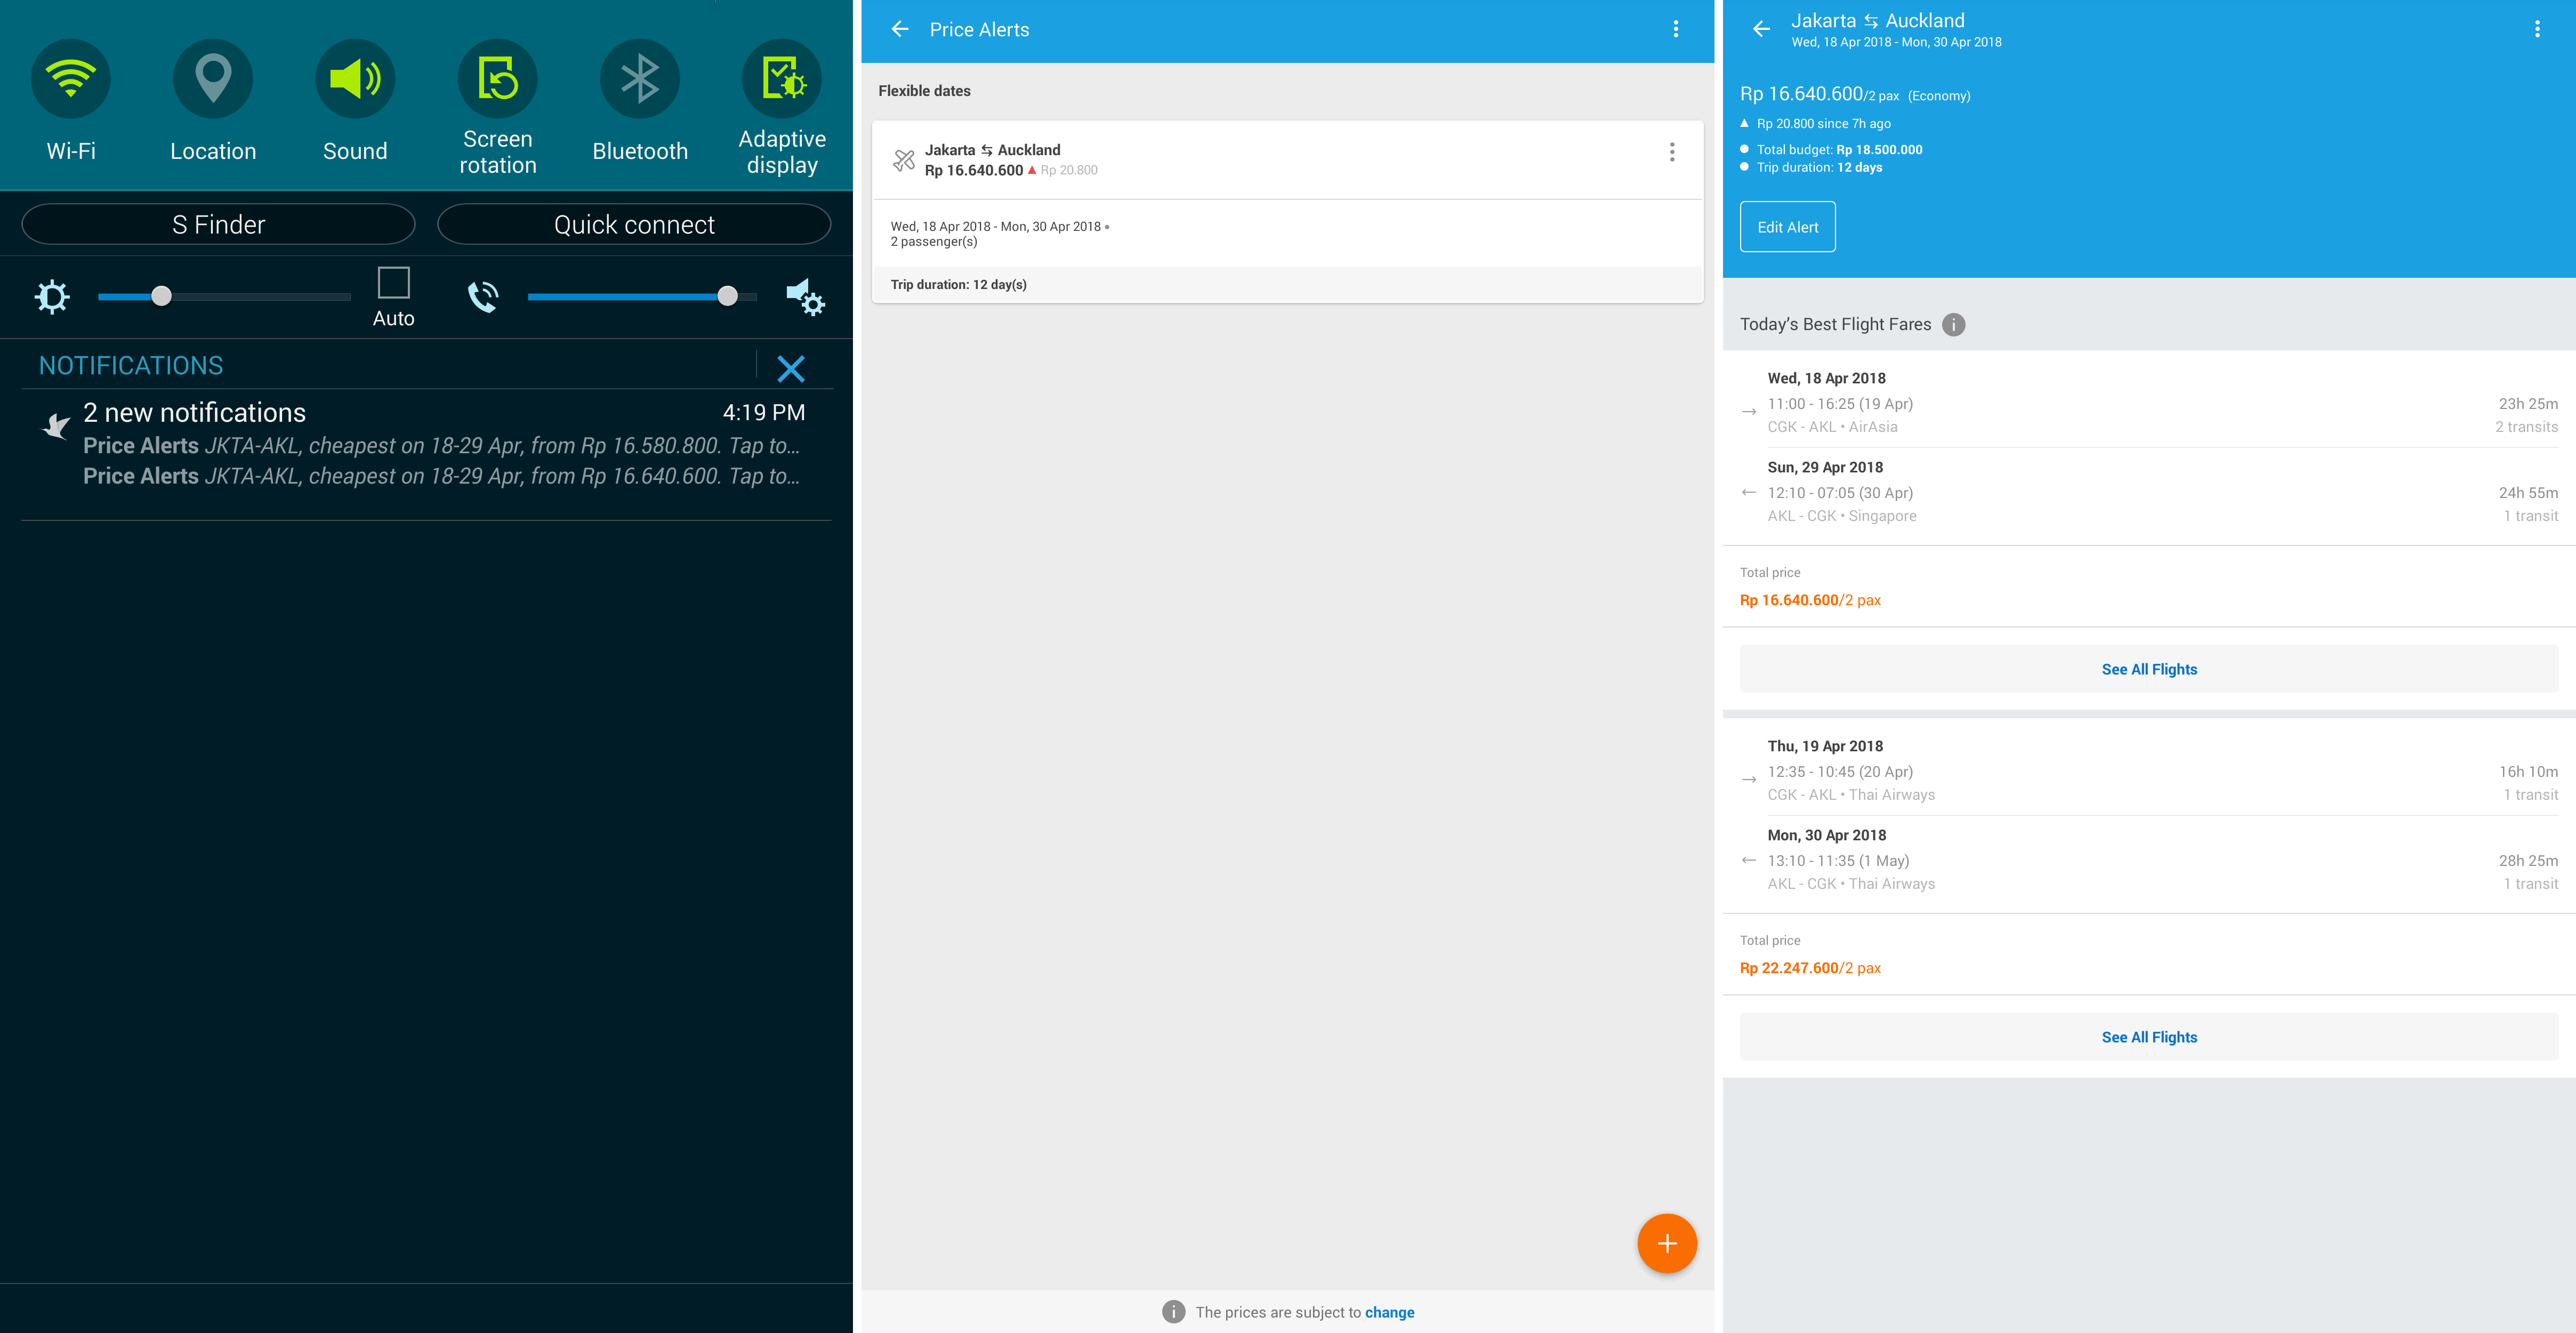Go back from Jakarta-Auckland detail screen

(1762, 30)
